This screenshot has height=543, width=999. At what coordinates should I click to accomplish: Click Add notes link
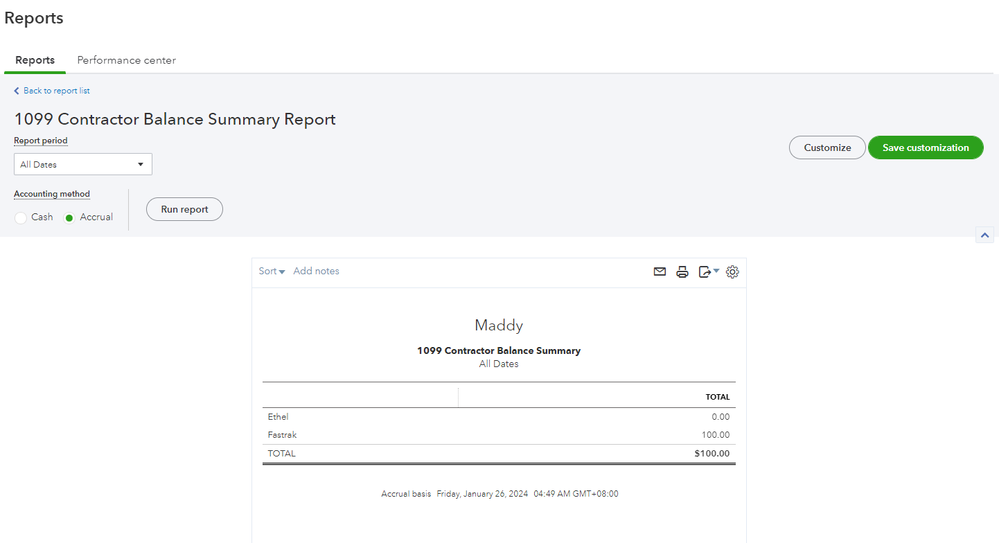[x=316, y=271]
